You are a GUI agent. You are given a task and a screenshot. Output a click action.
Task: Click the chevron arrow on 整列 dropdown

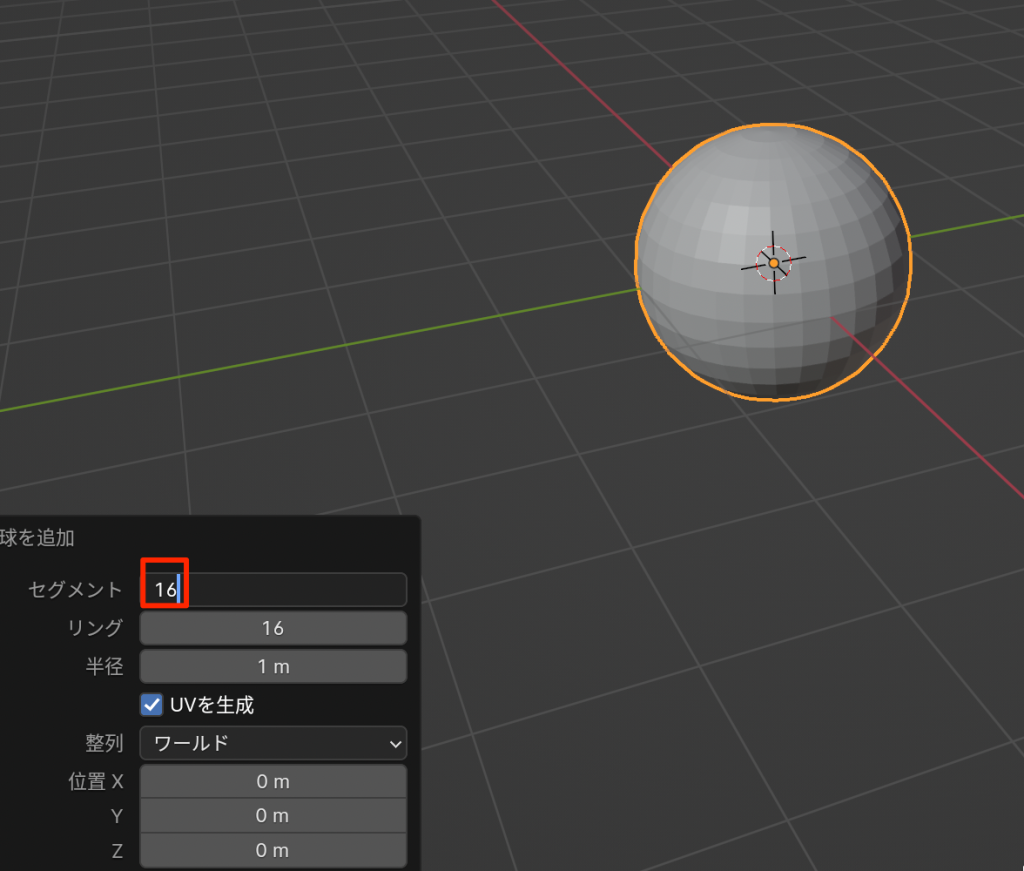(x=393, y=744)
